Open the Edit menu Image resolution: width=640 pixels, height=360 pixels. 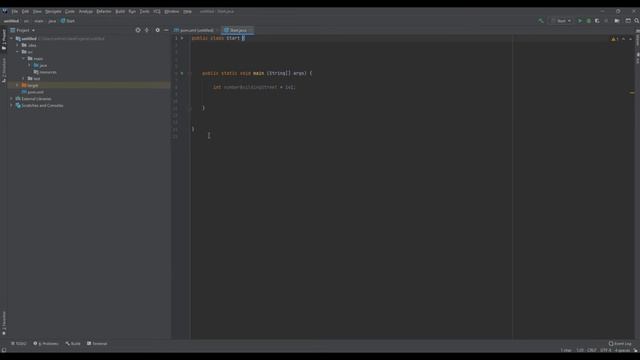[25, 11]
